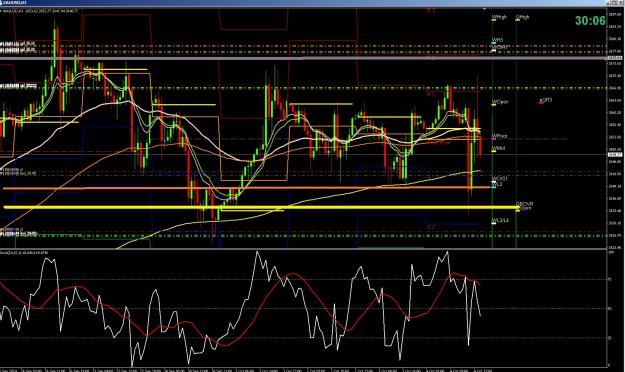This screenshot has height=372, width=625.
Task: Select the WOpen level label
Action: (500, 102)
